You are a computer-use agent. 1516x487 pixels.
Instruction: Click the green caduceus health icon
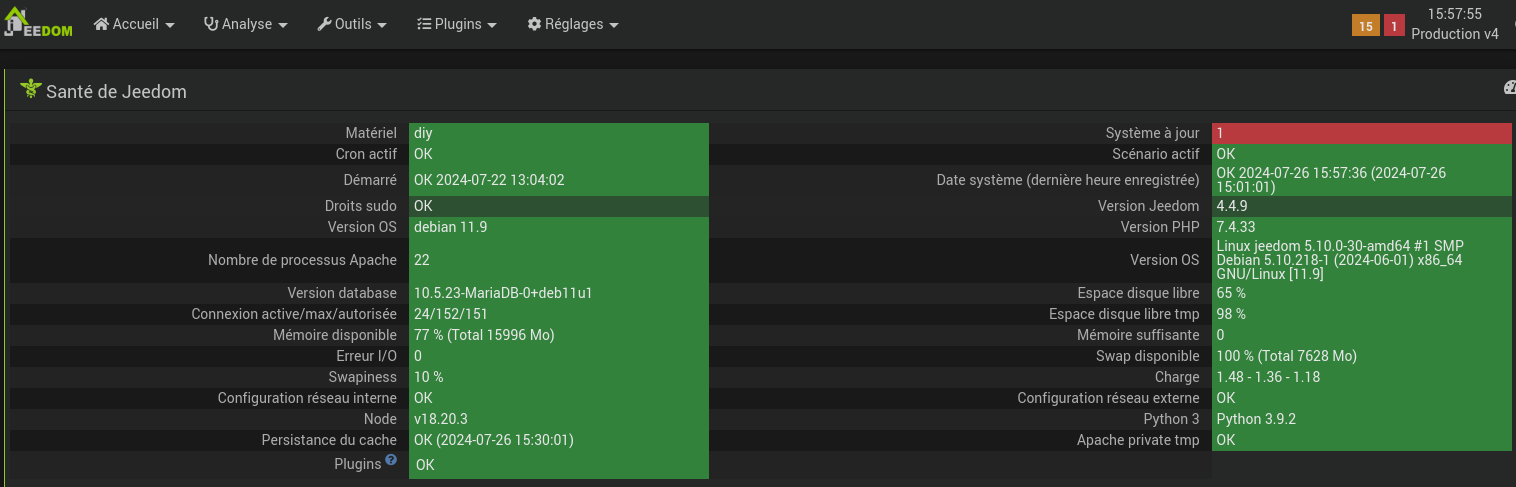(x=30, y=90)
